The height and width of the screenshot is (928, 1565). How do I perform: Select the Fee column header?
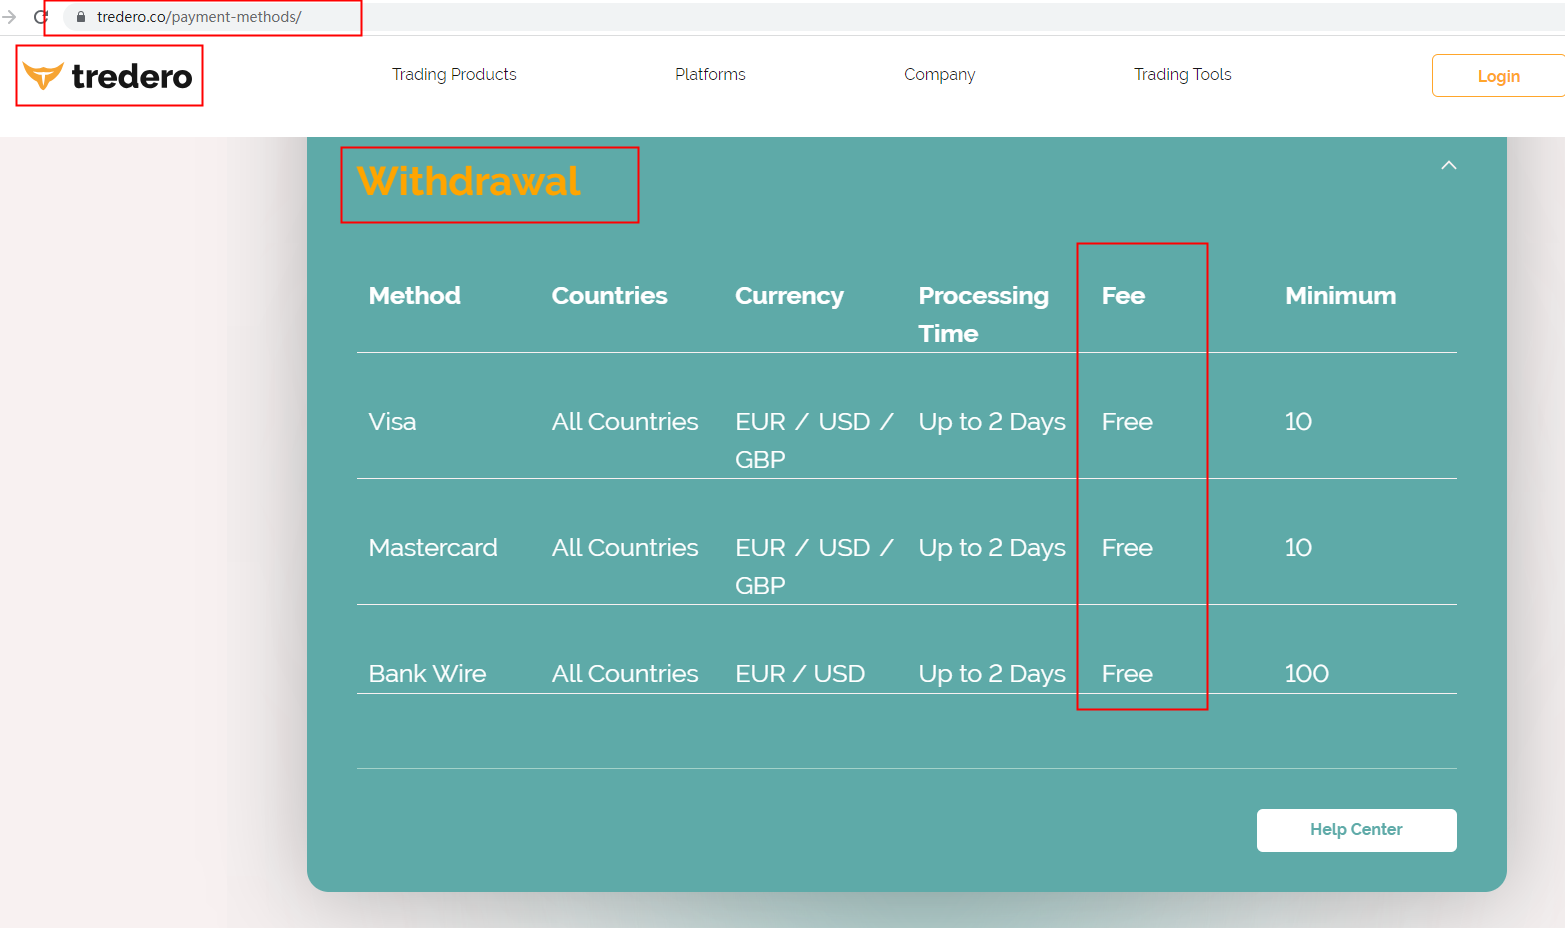tap(1123, 296)
